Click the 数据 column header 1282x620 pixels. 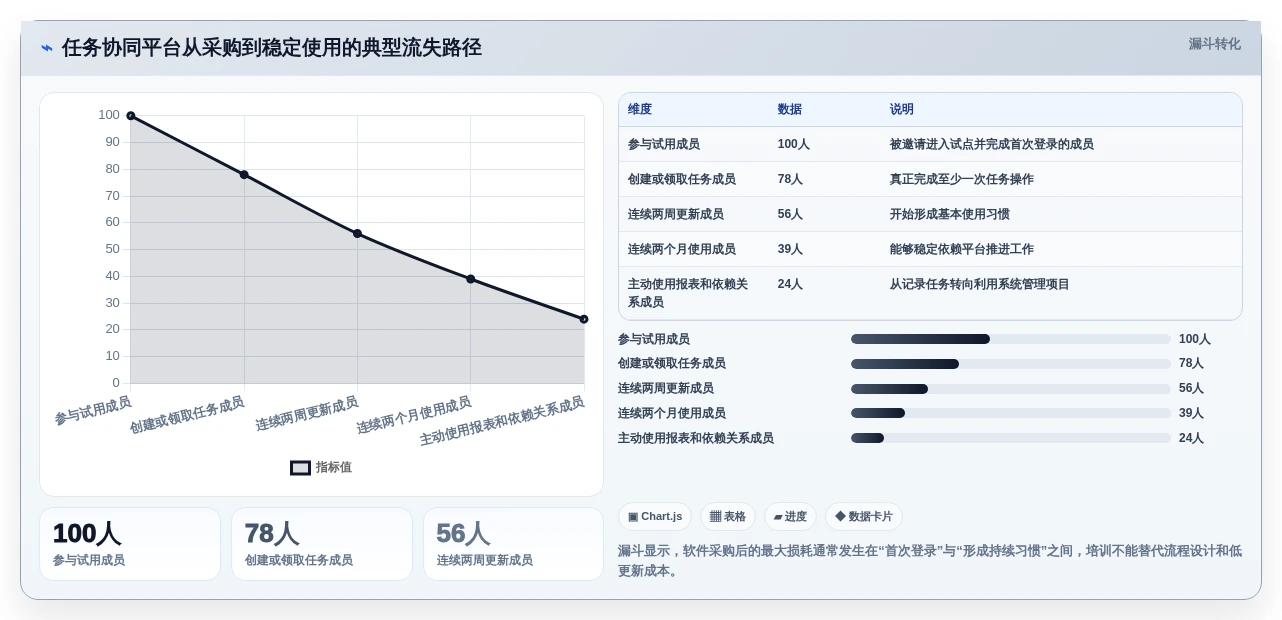790,109
